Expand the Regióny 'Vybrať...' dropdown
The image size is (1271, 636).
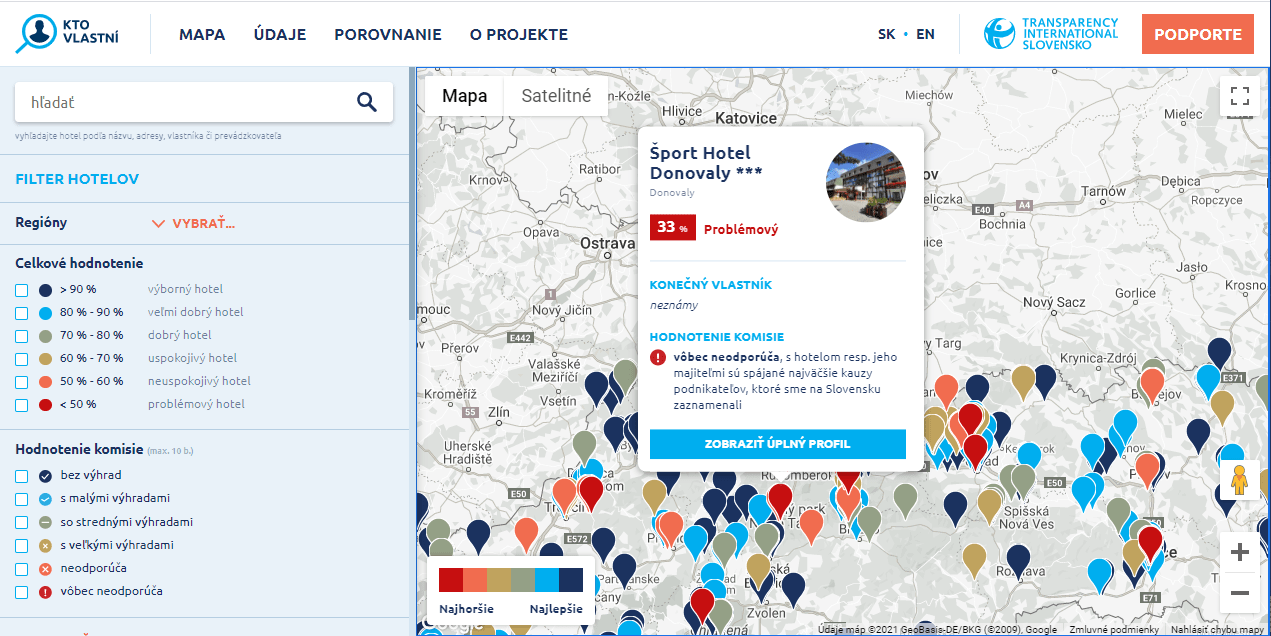193,223
